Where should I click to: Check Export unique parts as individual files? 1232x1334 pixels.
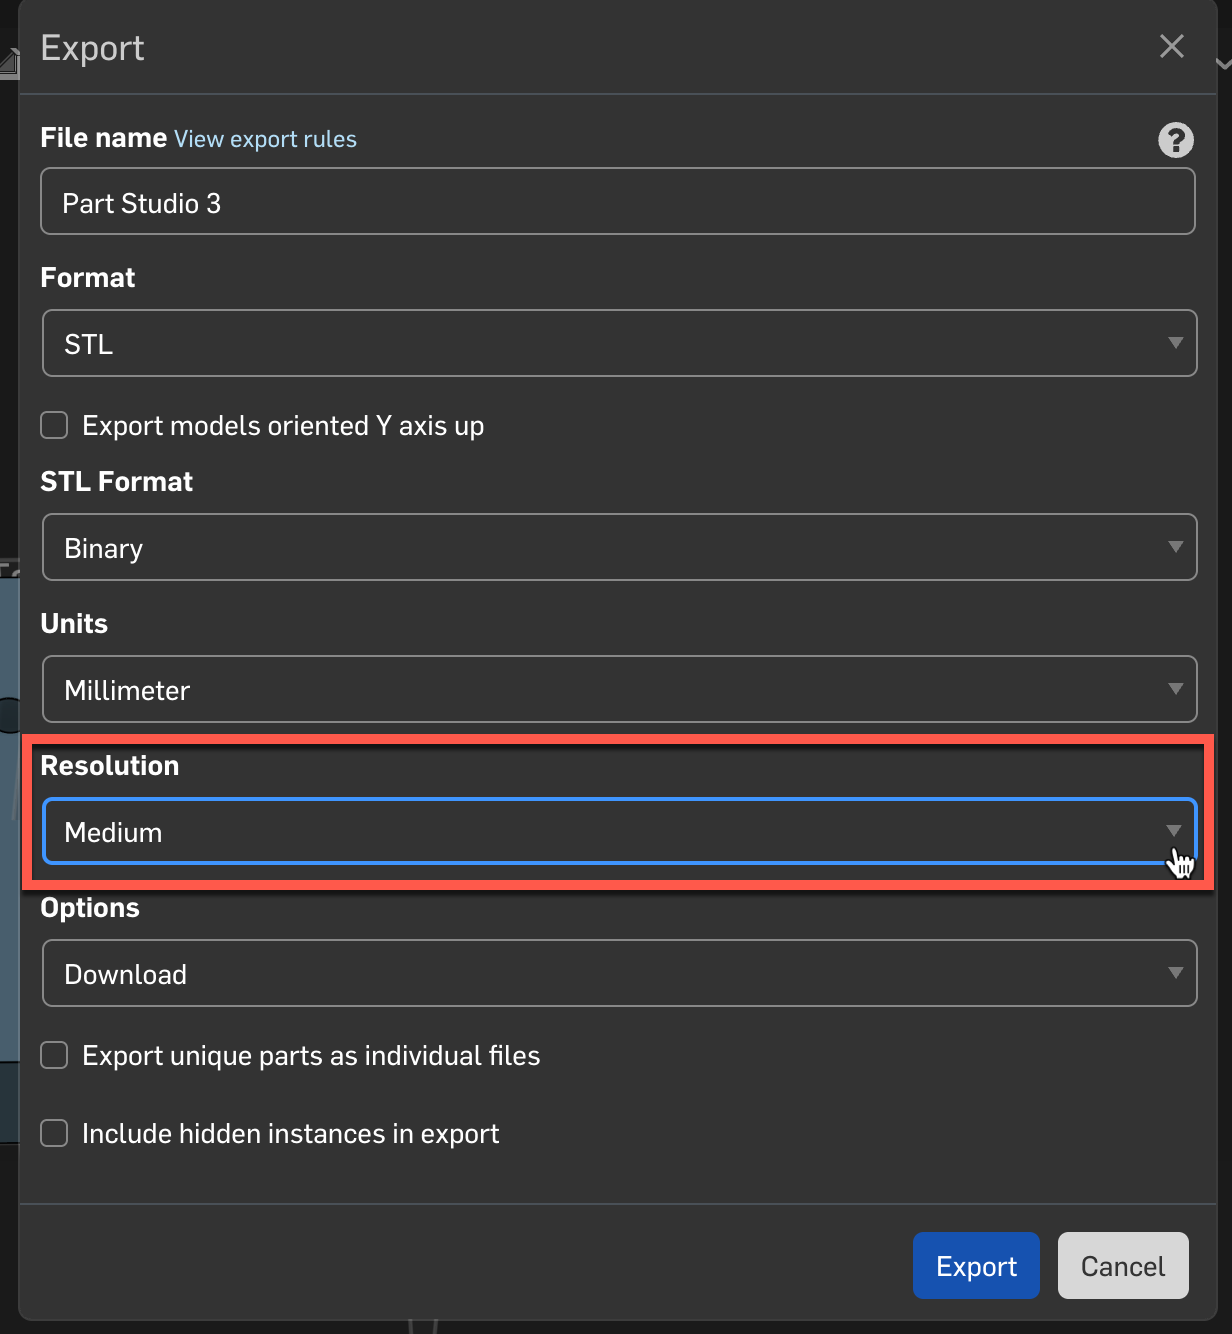tap(54, 1055)
